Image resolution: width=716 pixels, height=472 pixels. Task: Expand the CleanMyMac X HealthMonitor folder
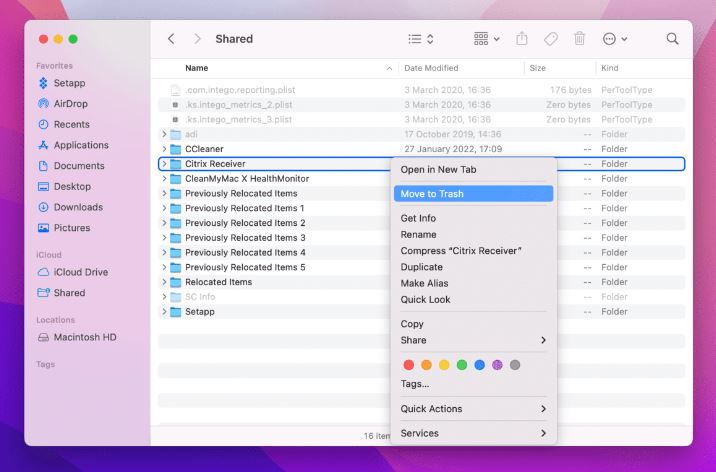(164, 178)
